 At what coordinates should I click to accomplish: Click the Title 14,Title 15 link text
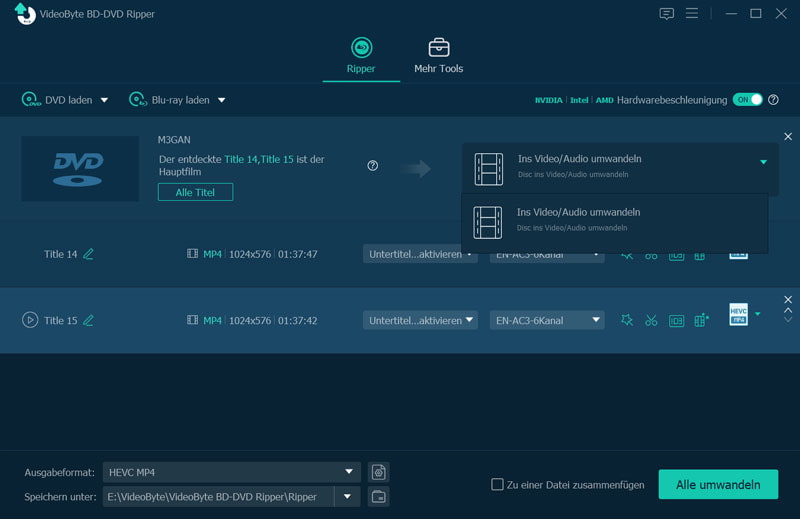[x=259, y=159]
